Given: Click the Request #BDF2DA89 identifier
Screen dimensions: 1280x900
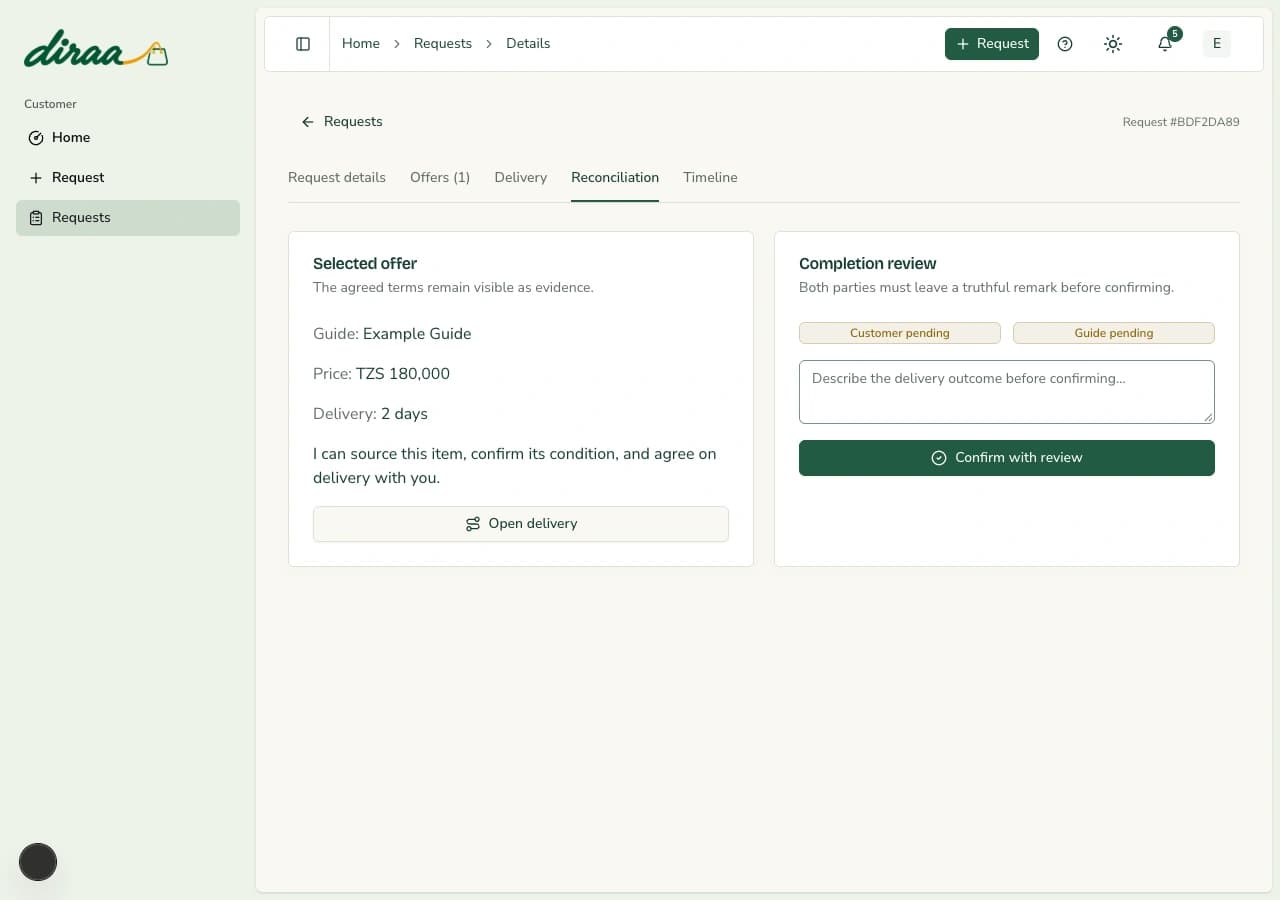Looking at the screenshot, I should click(1181, 122).
